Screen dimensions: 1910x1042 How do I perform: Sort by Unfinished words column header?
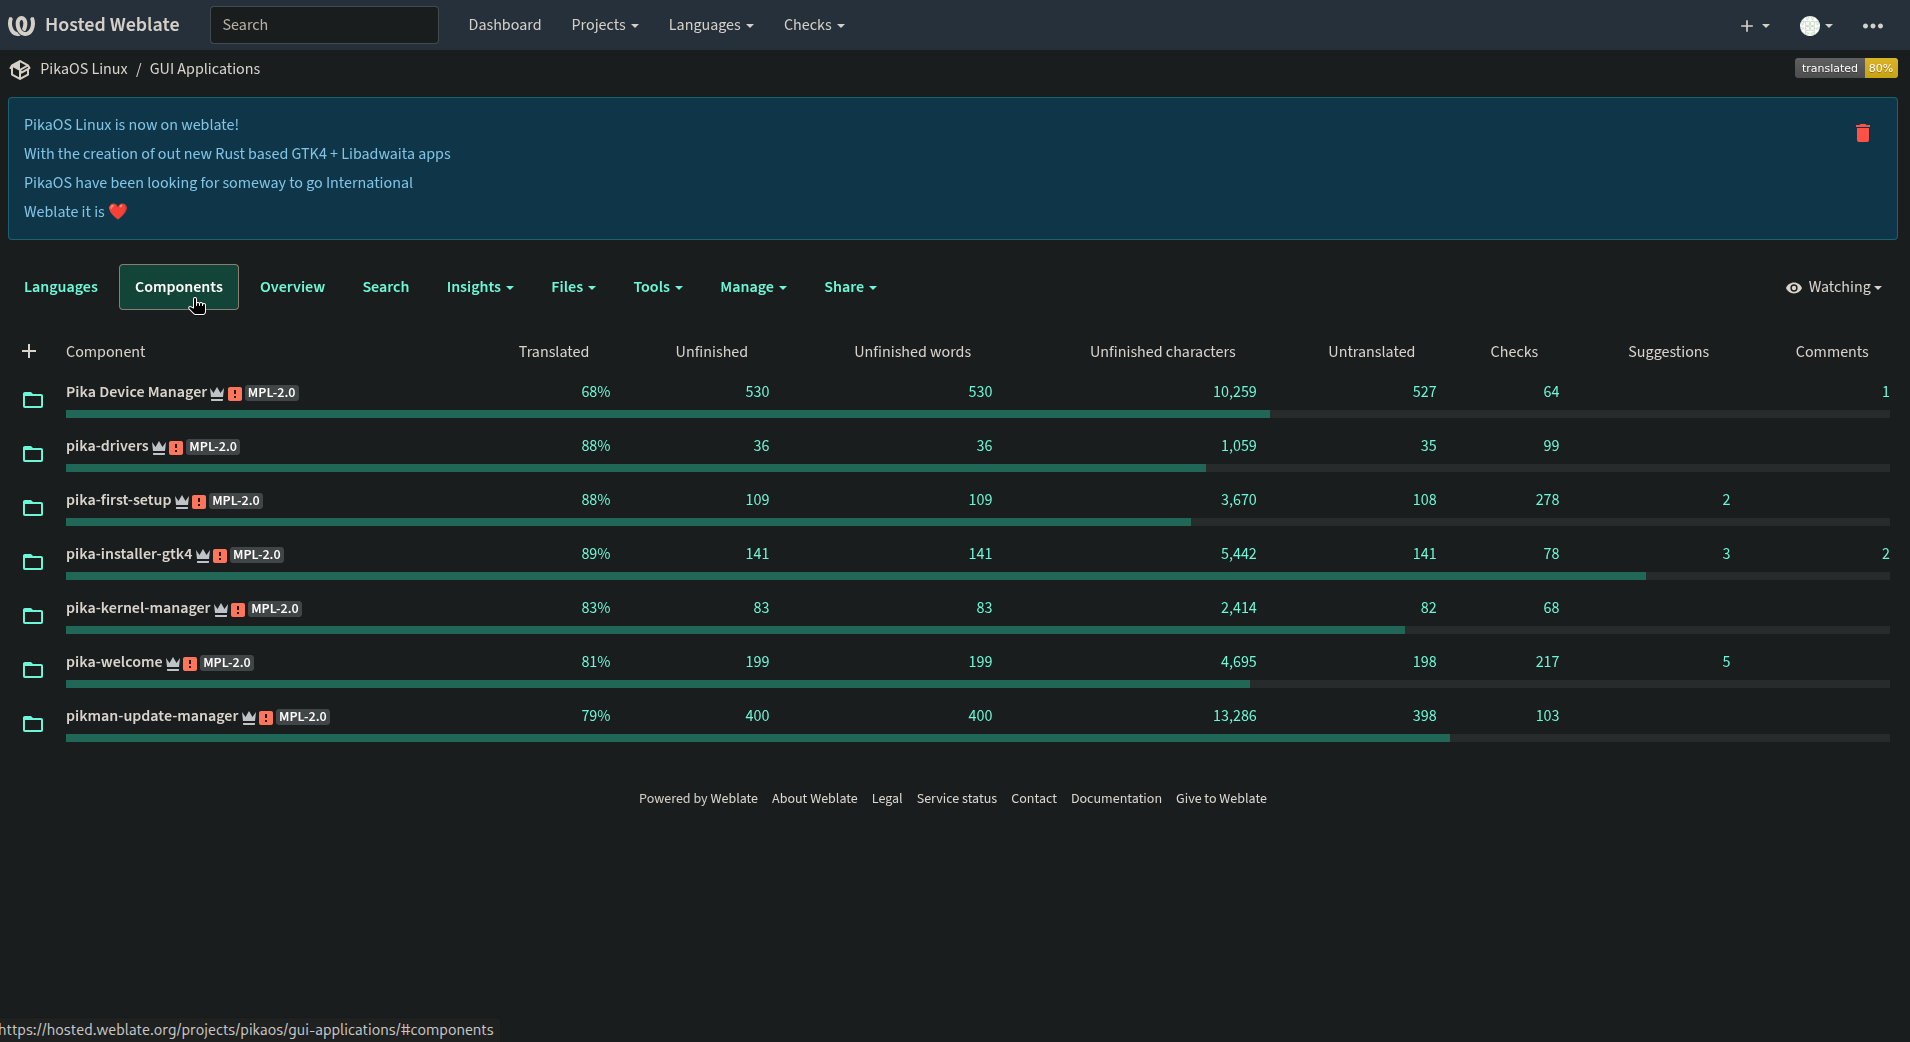(x=912, y=352)
